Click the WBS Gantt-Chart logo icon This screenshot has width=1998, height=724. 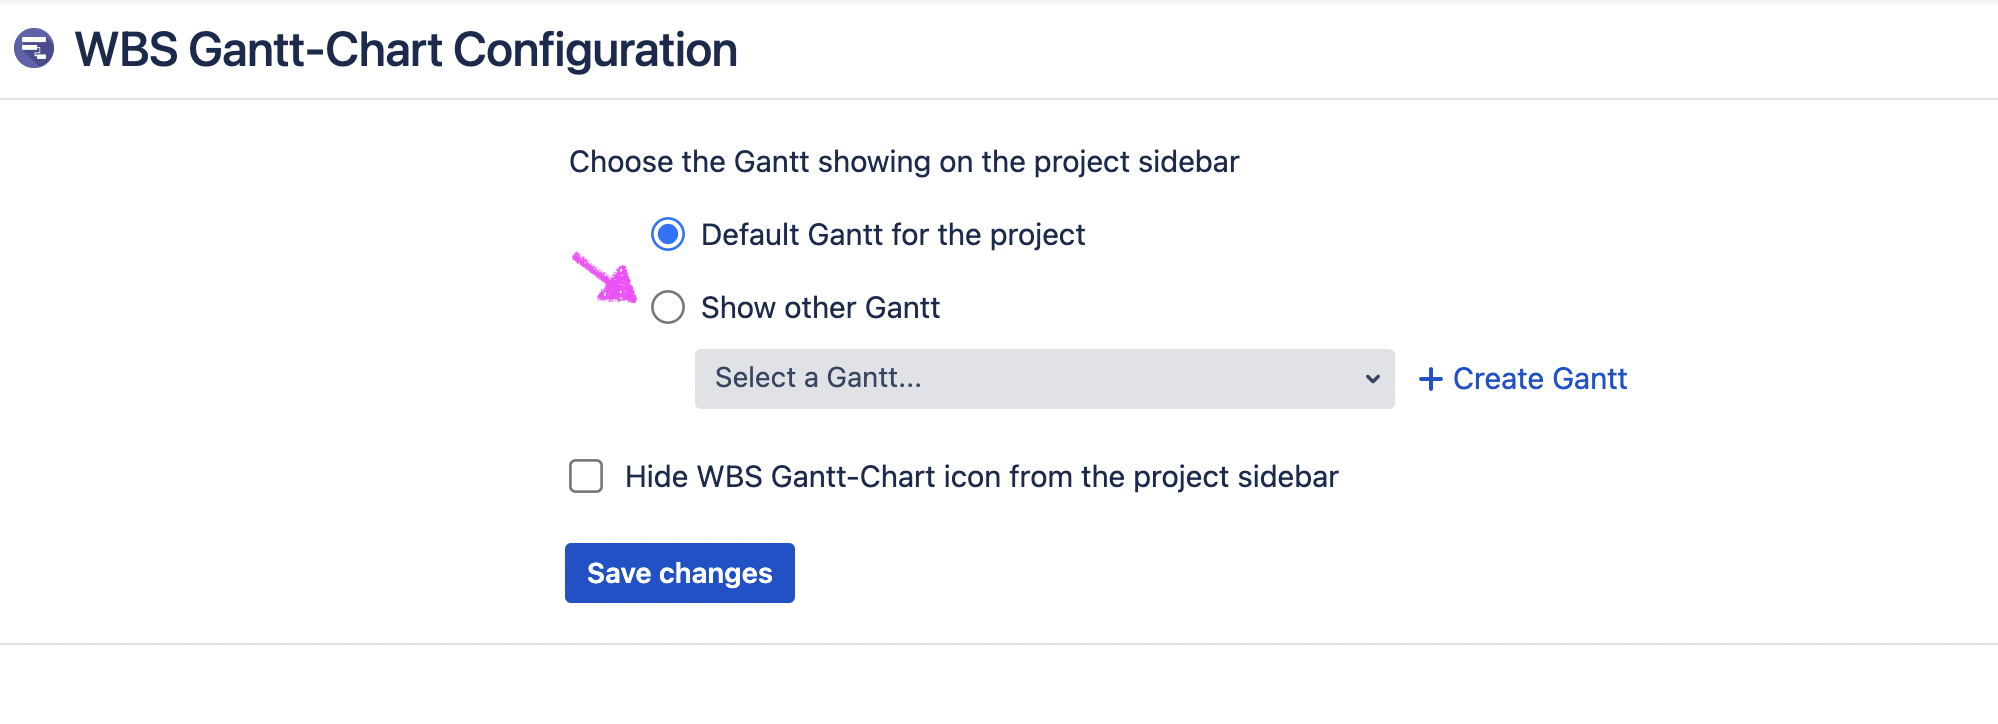click(34, 48)
